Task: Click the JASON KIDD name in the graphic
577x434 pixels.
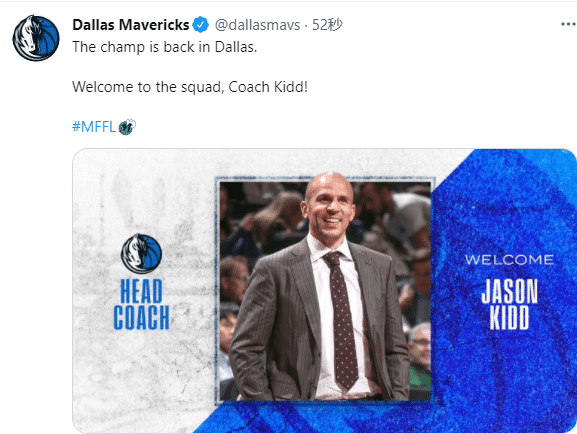Action: coord(509,304)
